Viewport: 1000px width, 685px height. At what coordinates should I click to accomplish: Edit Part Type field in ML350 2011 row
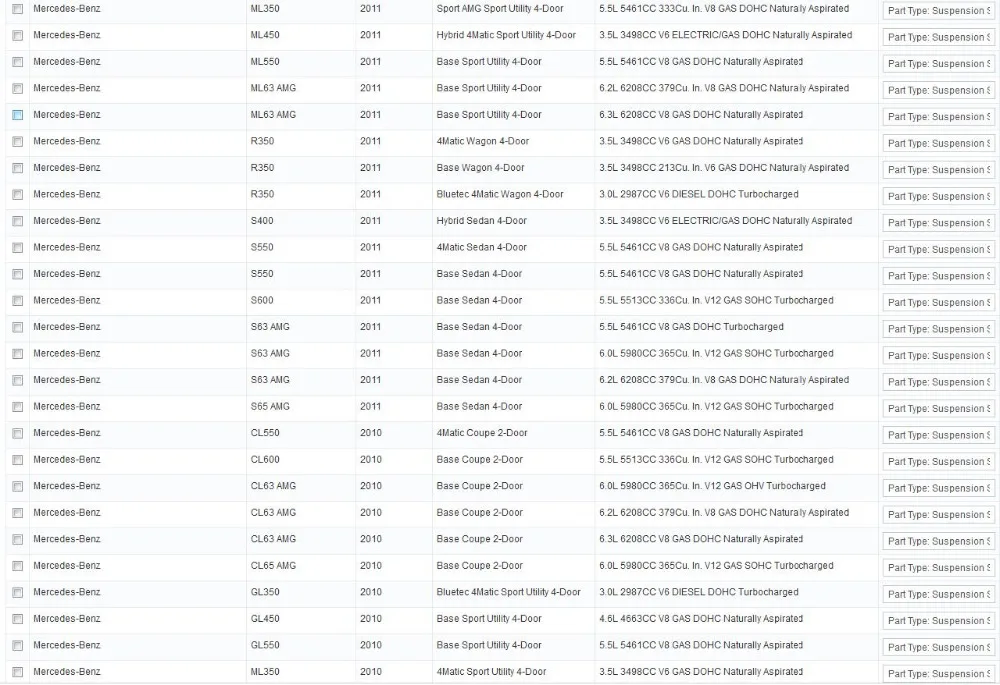pyautogui.click(x=939, y=11)
